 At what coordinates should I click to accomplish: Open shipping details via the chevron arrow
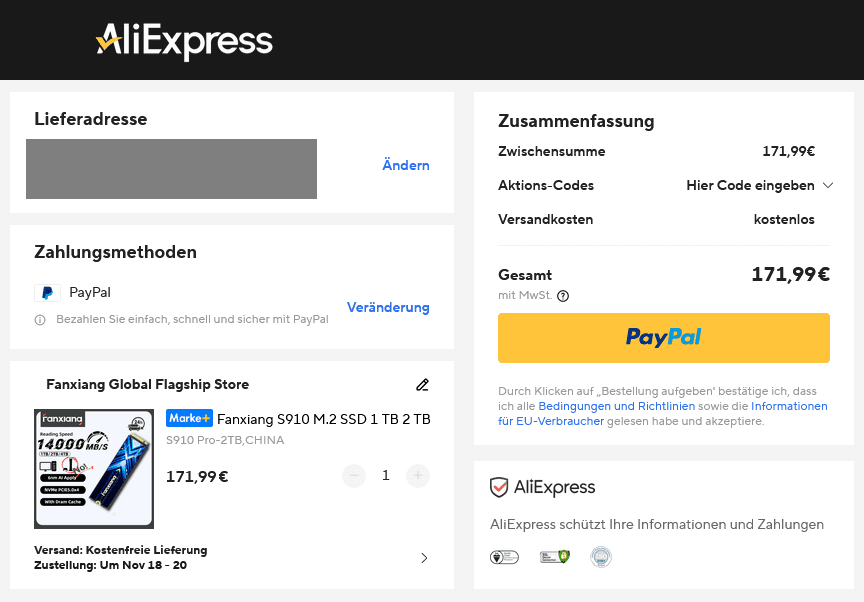[424, 558]
